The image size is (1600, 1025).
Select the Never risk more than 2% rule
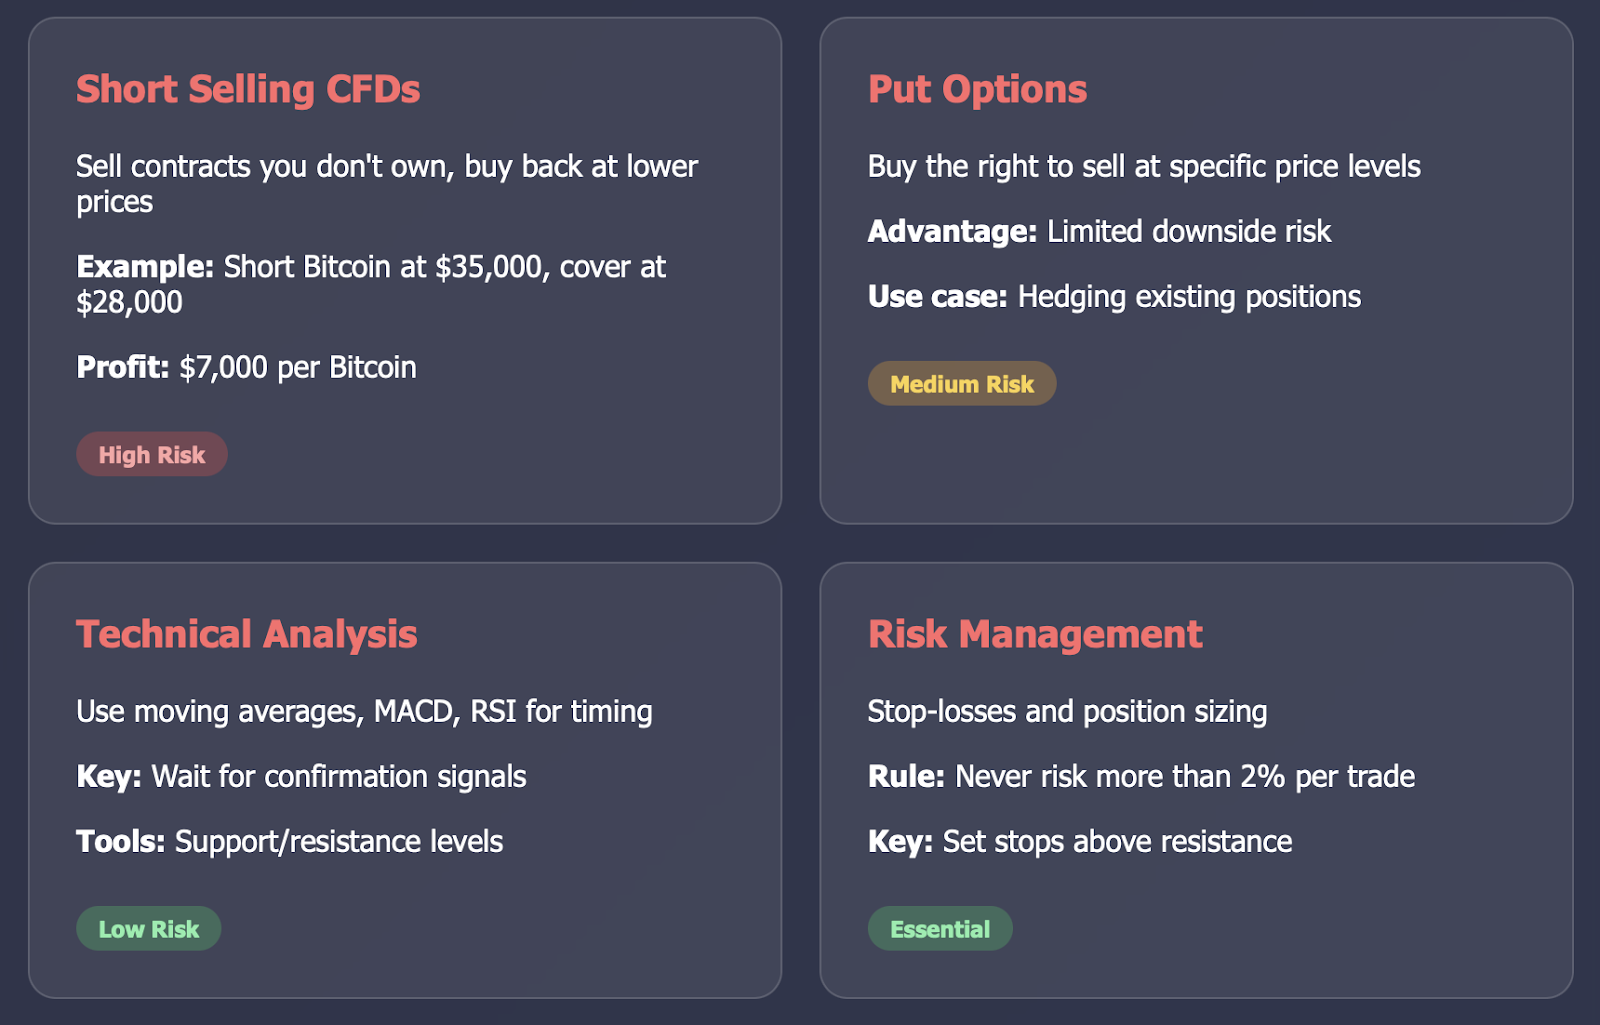tap(1141, 776)
